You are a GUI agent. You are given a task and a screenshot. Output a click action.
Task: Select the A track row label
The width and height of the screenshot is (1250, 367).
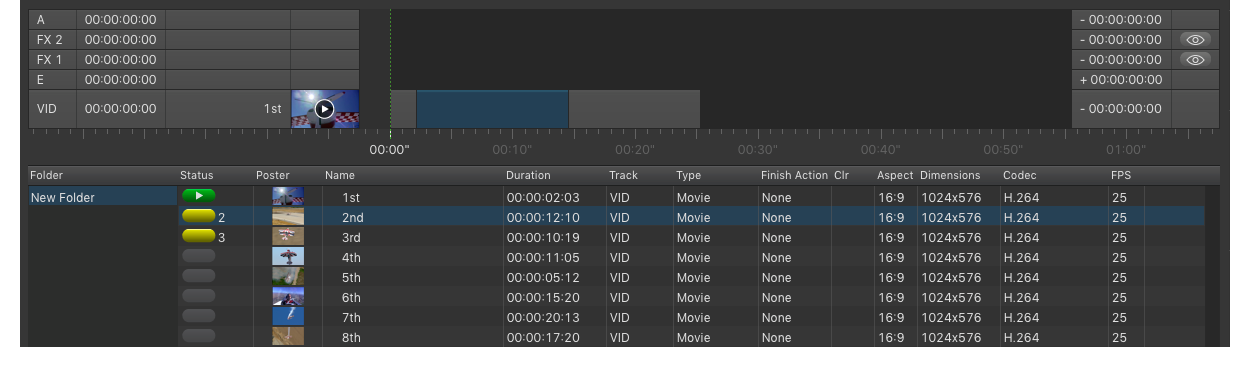tap(41, 20)
